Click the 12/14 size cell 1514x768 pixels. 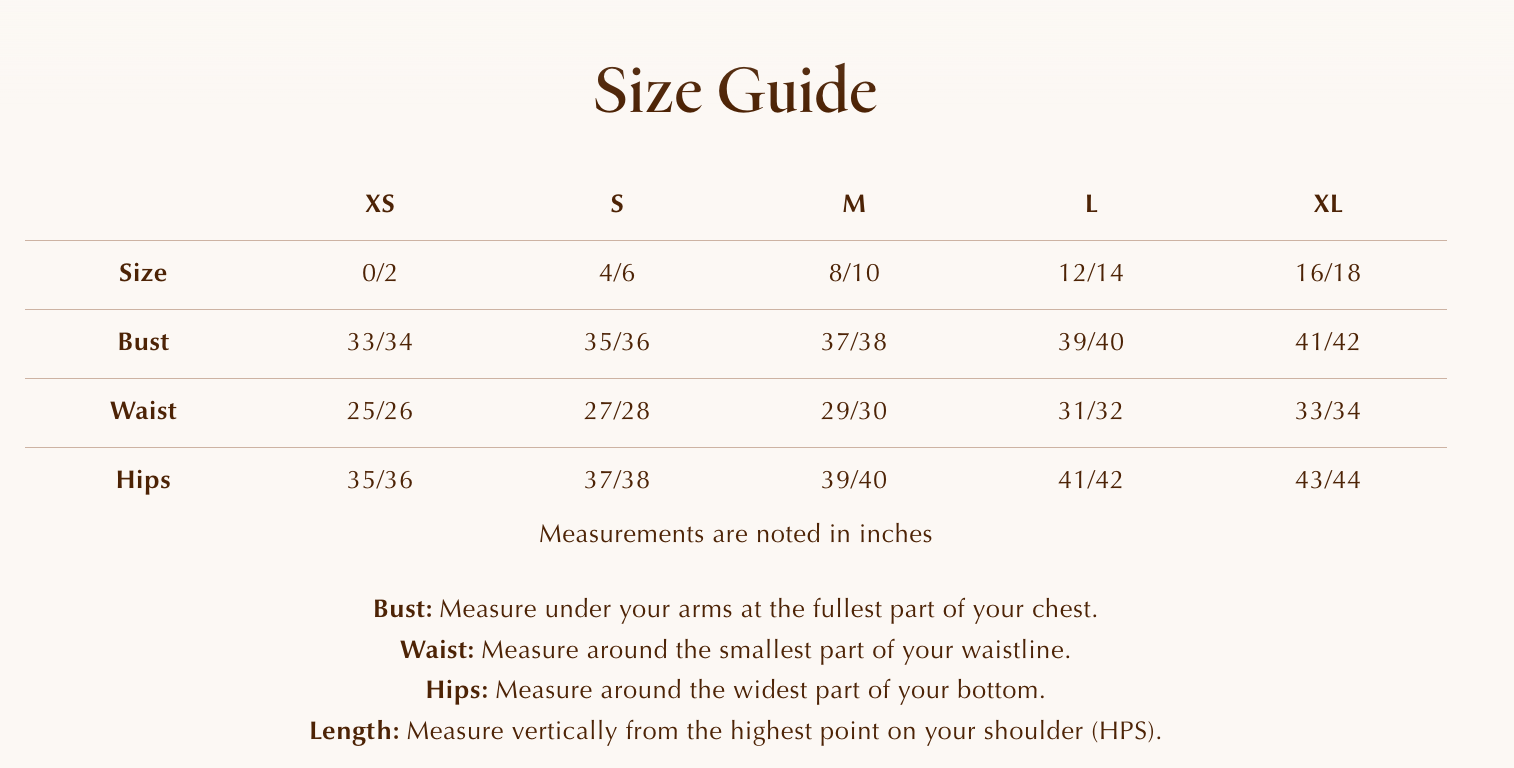(x=1091, y=273)
